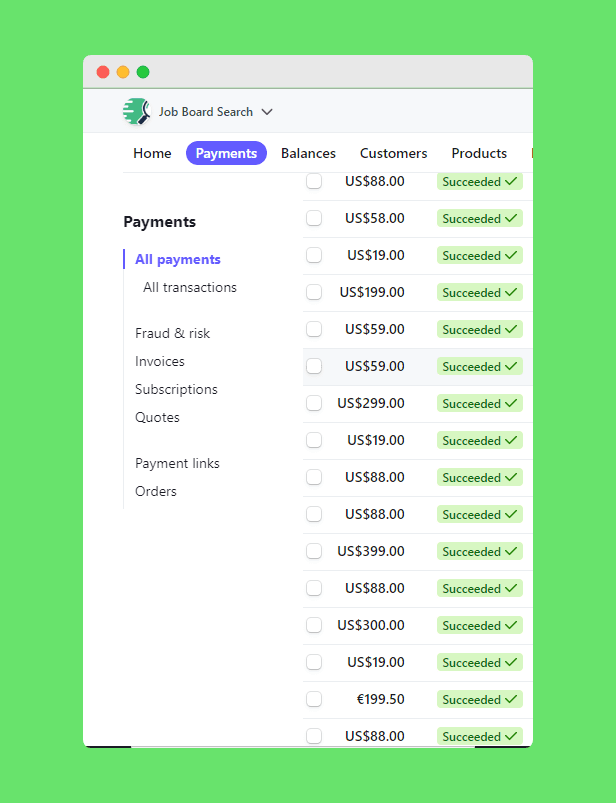Click the yellow minimize window button
This screenshot has height=803, width=616.
[123, 72]
